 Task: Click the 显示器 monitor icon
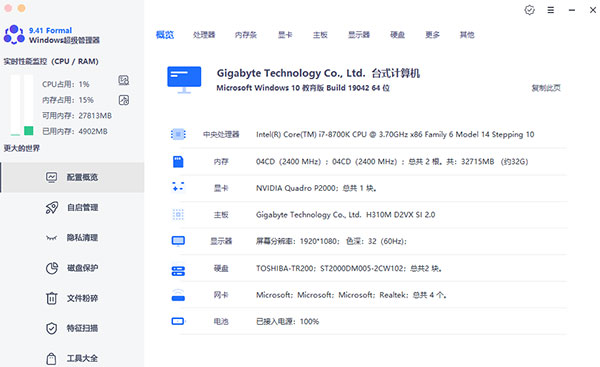click(178, 241)
